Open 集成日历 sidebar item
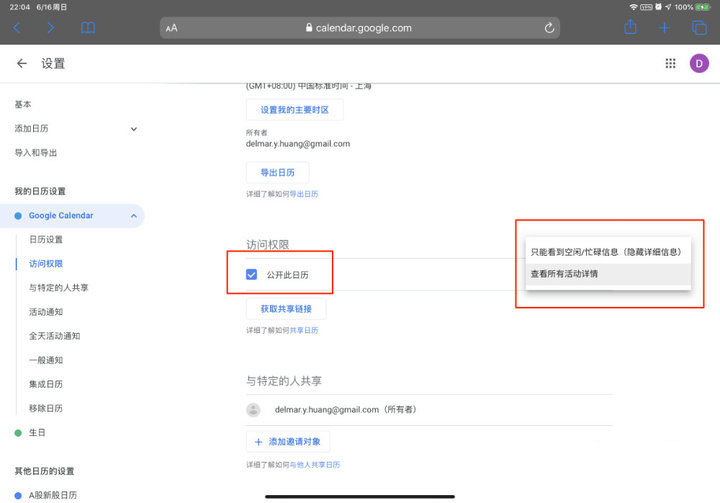720x503 pixels. pyautogui.click(x=46, y=384)
